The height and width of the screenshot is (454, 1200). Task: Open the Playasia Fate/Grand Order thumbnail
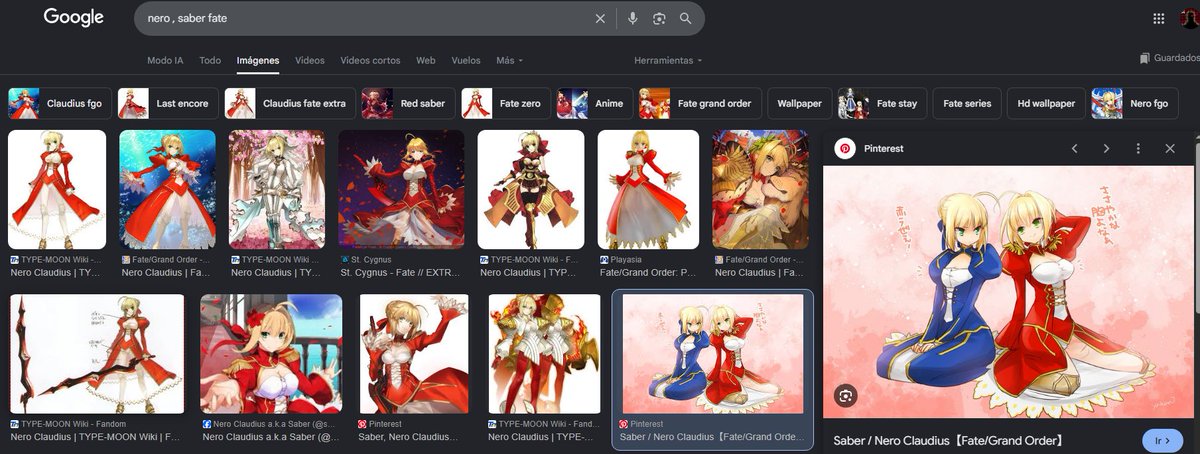pyautogui.click(x=648, y=189)
